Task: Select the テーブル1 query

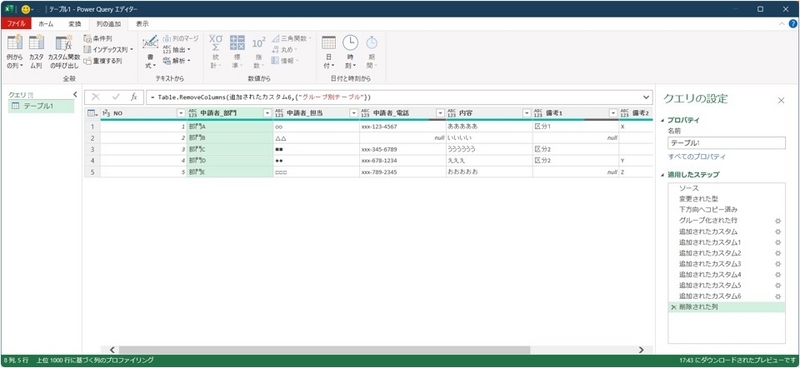Action: (x=42, y=106)
